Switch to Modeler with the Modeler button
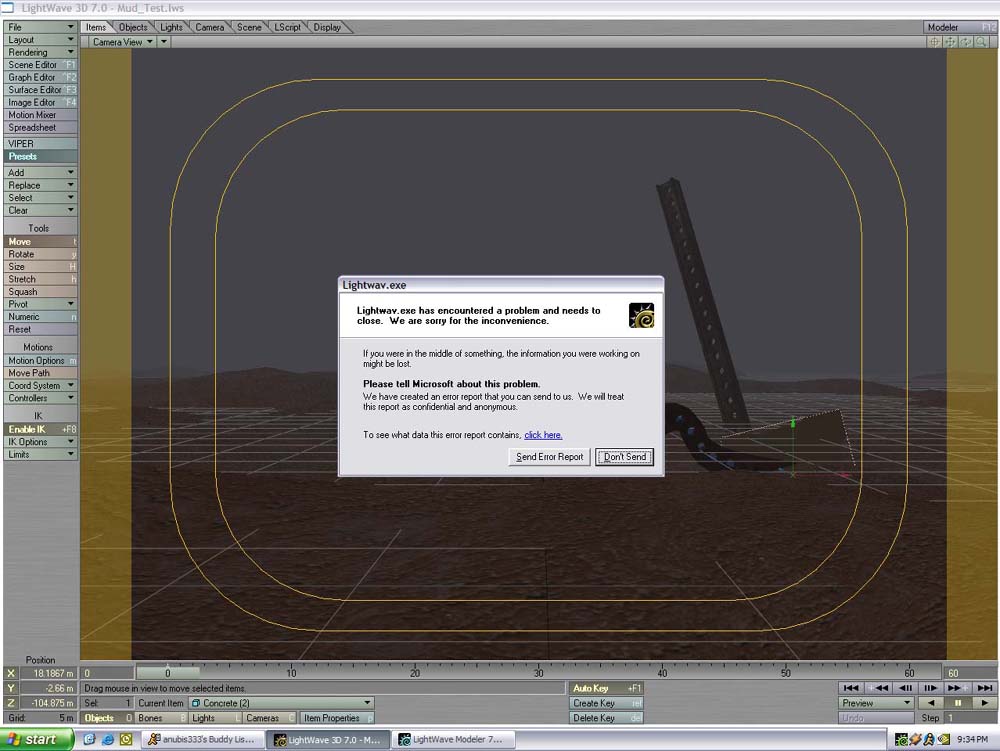Viewport: 1000px width, 751px height. coord(960,27)
